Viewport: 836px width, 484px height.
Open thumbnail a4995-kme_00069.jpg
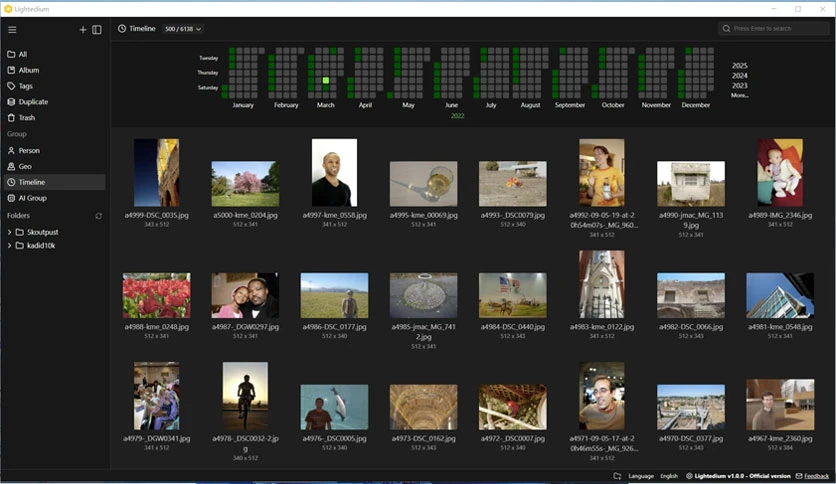click(x=423, y=184)
